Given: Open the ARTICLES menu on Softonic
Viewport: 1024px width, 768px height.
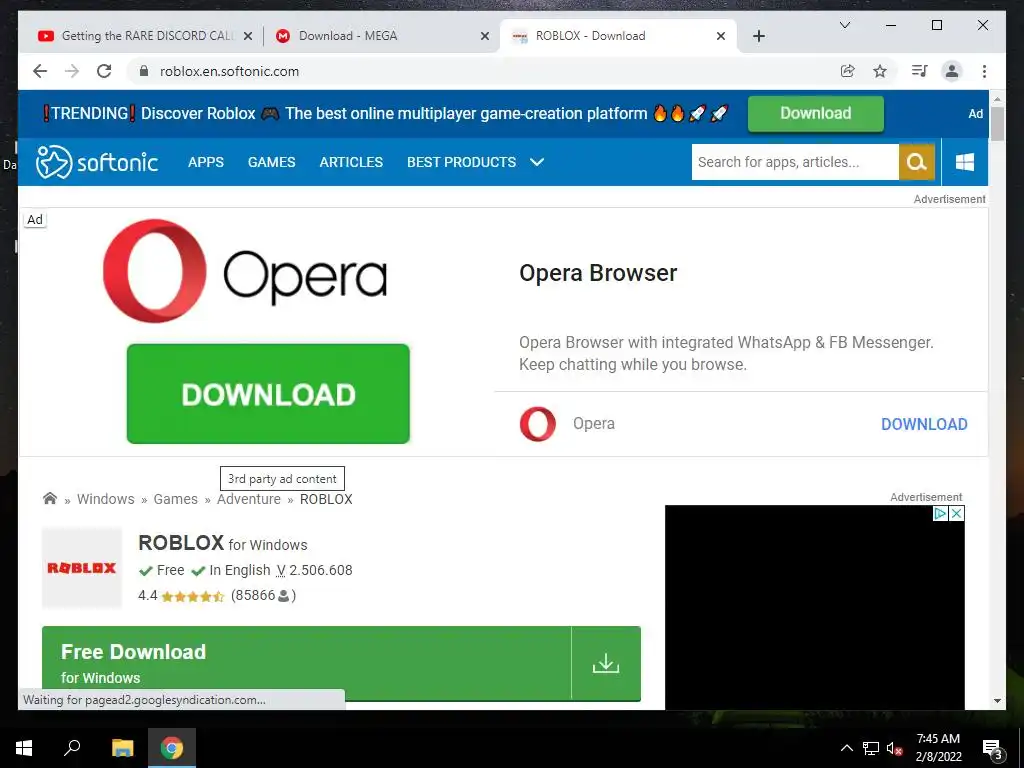Looking at the screenshot, I should tap(351, 162).
